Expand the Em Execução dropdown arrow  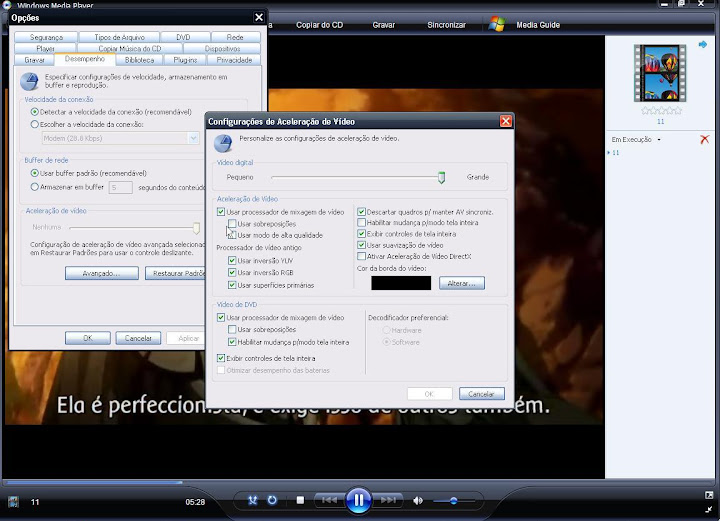tap(659, 140)
